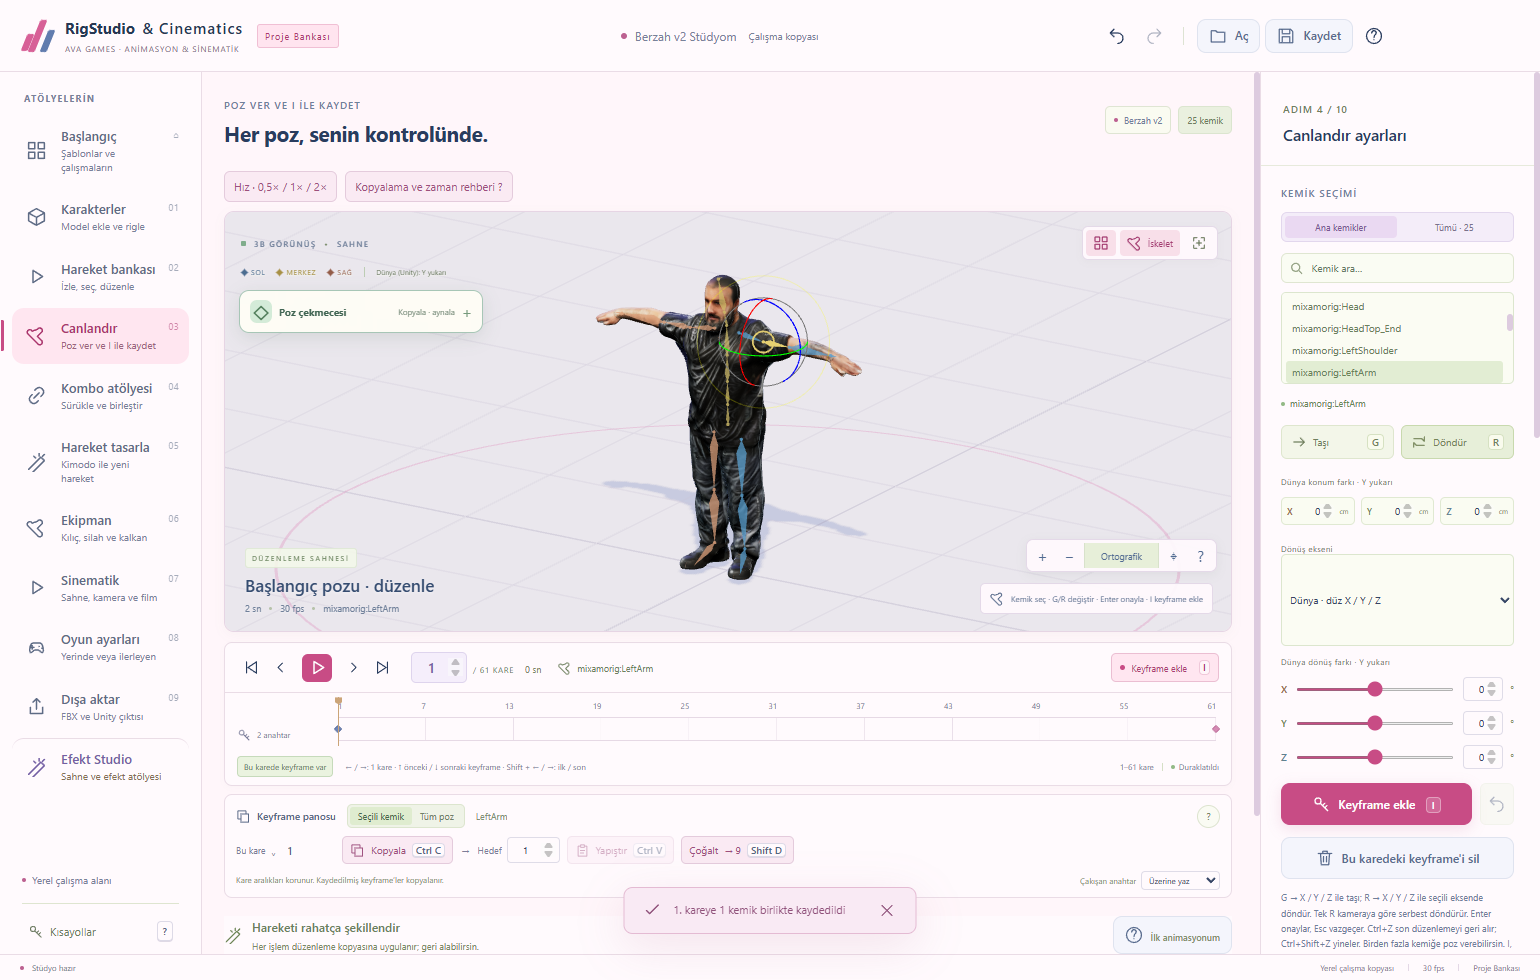This screenshot has height=980, width=1540.
Task: Select Seçili kemik scope
Action: pos(381,817)
